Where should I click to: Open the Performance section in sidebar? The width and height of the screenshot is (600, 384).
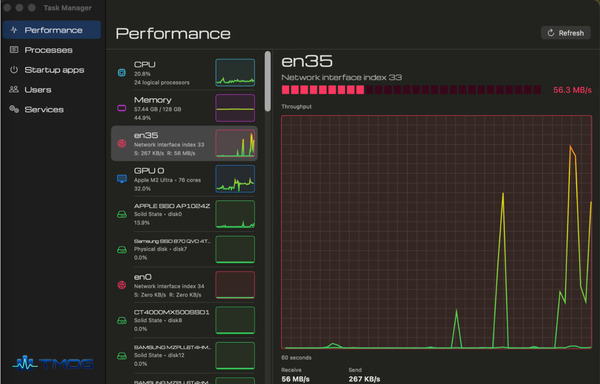[x=52, y=30]
